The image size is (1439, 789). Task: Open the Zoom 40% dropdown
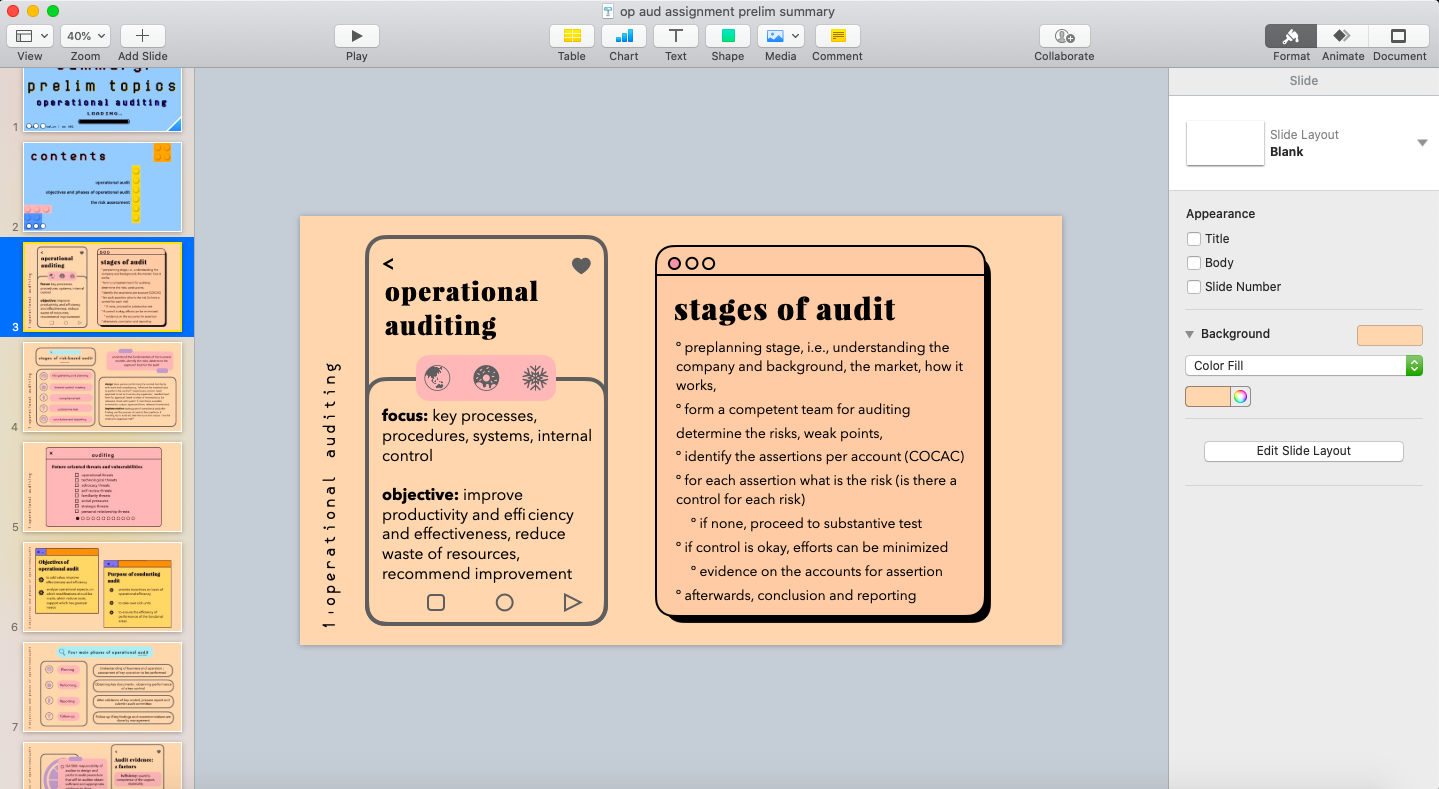coord(85,36)
